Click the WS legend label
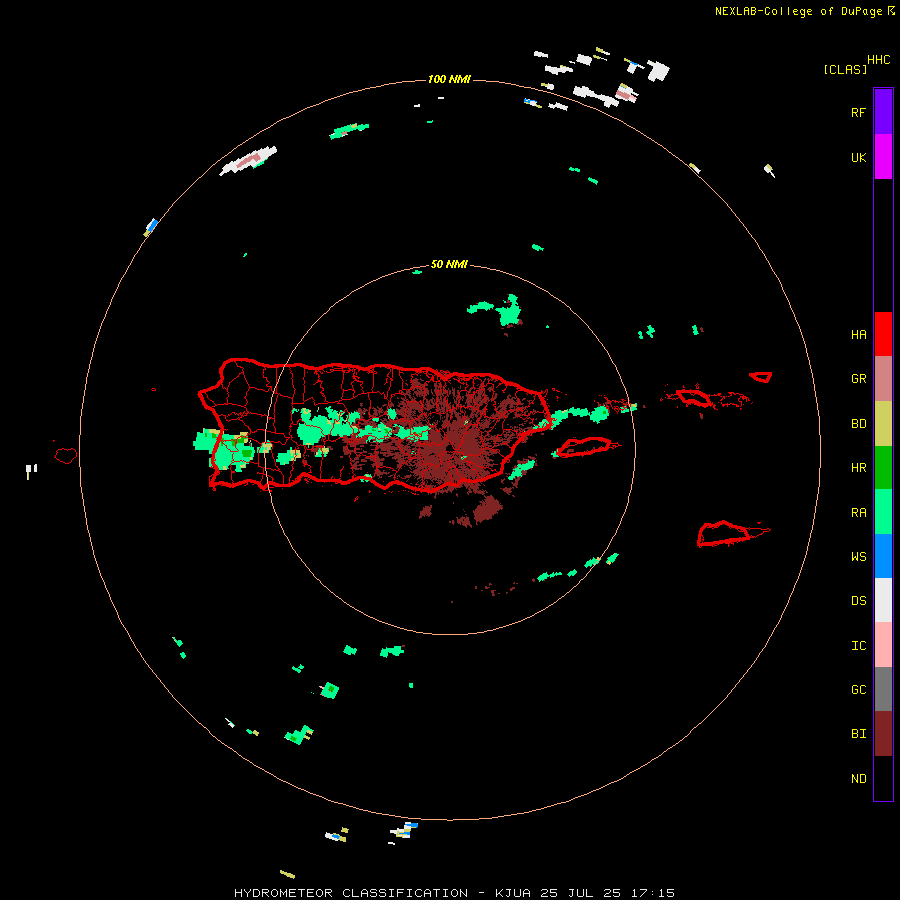This screenshot has width=900, height=900. 858,557
